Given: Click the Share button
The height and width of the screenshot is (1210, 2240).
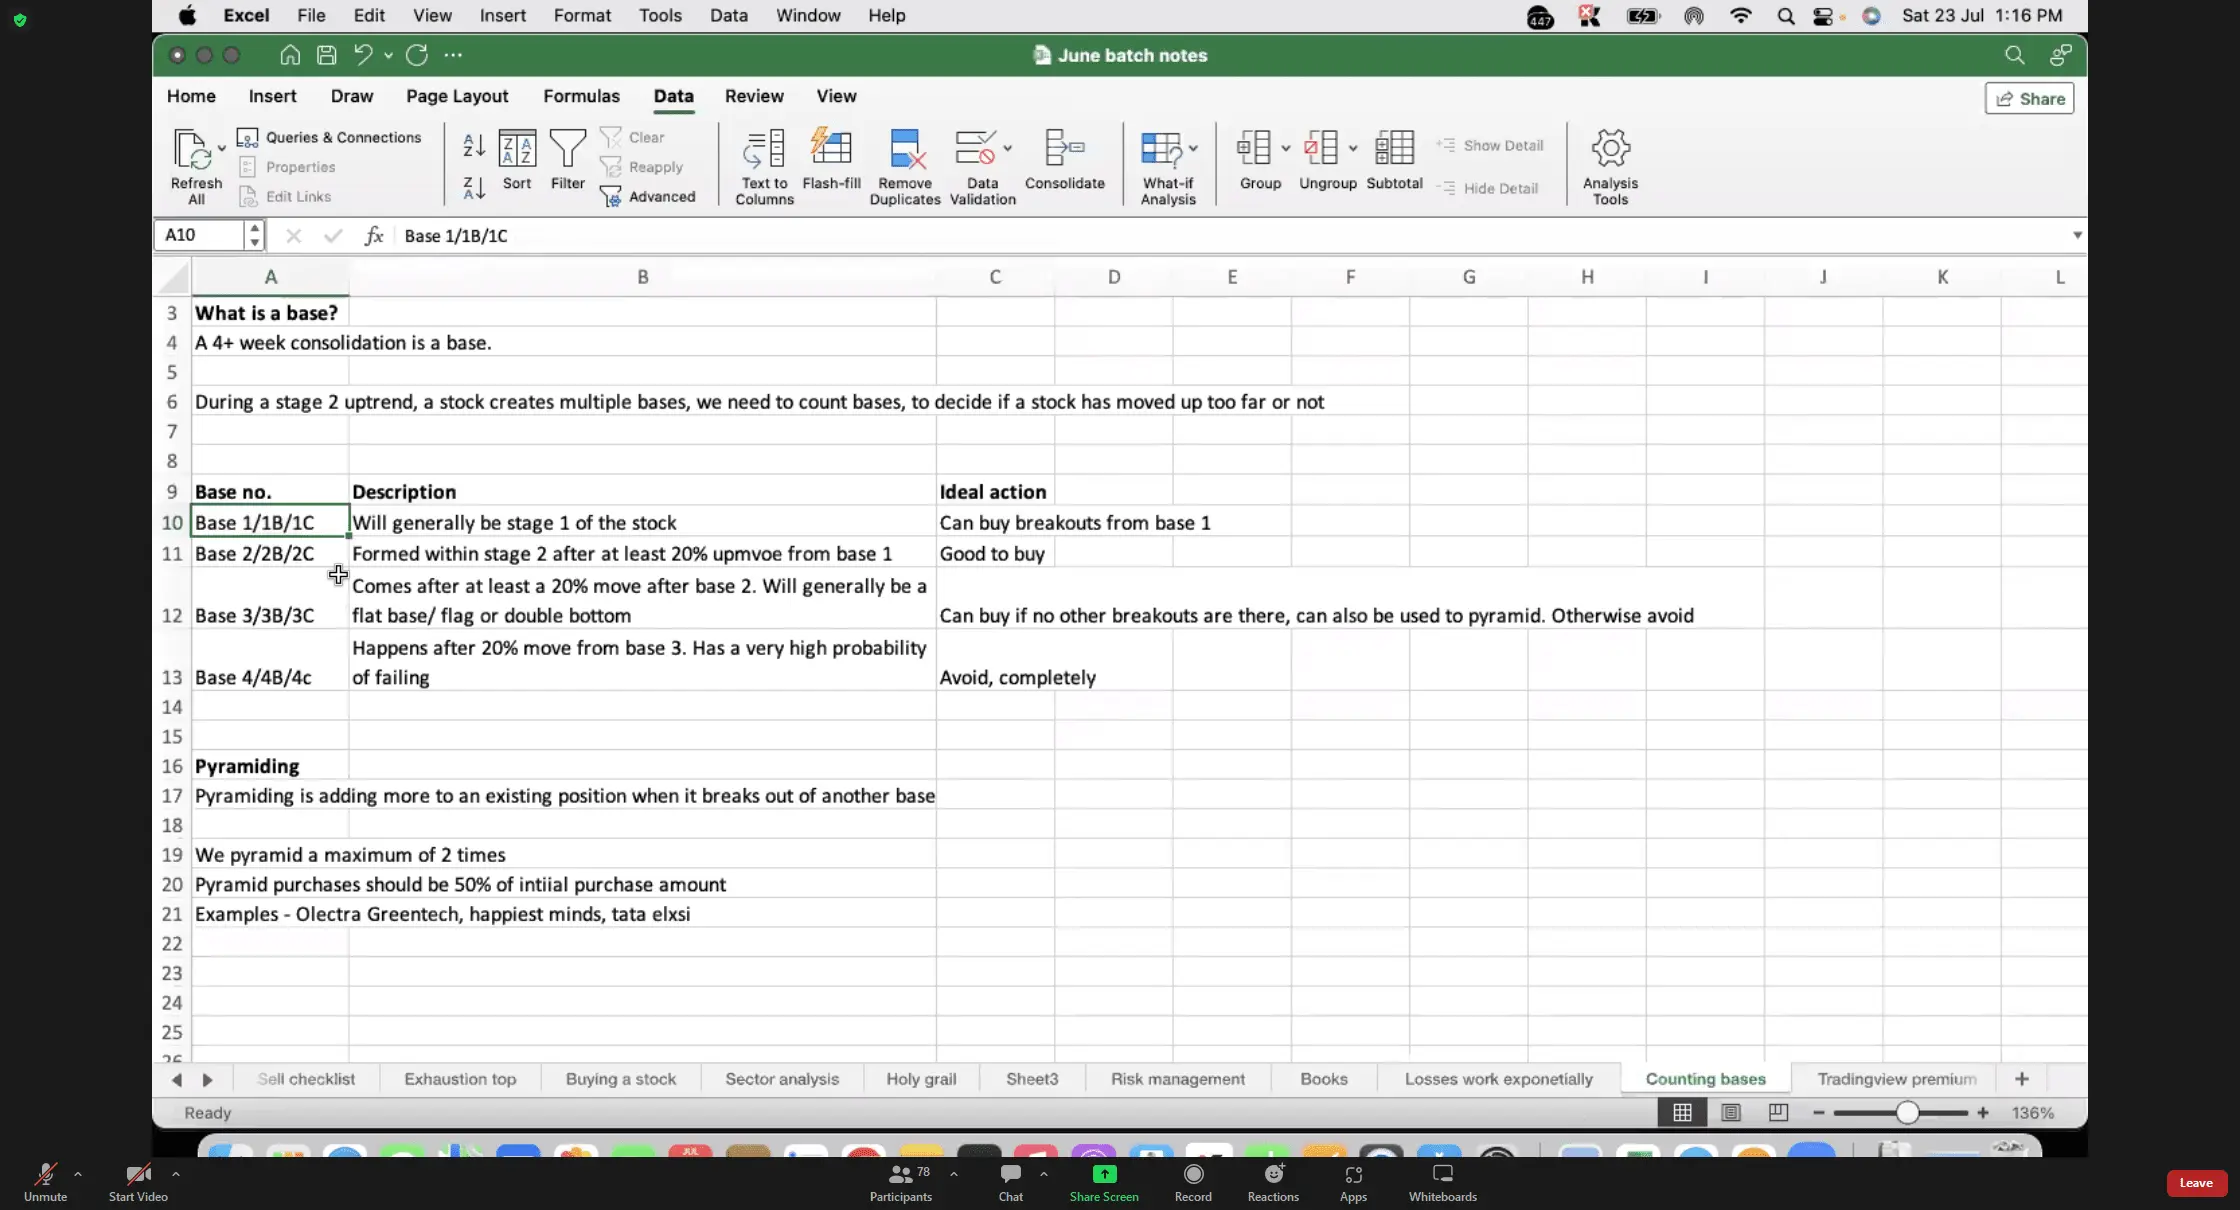Looking at the screenshot, I should [2029, 98].
